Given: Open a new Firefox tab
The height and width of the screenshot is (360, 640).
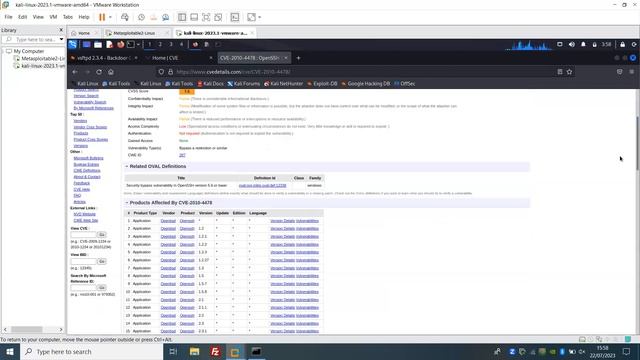Looking at the screenshot, I should pyautogui.click(x=298, y=58).
